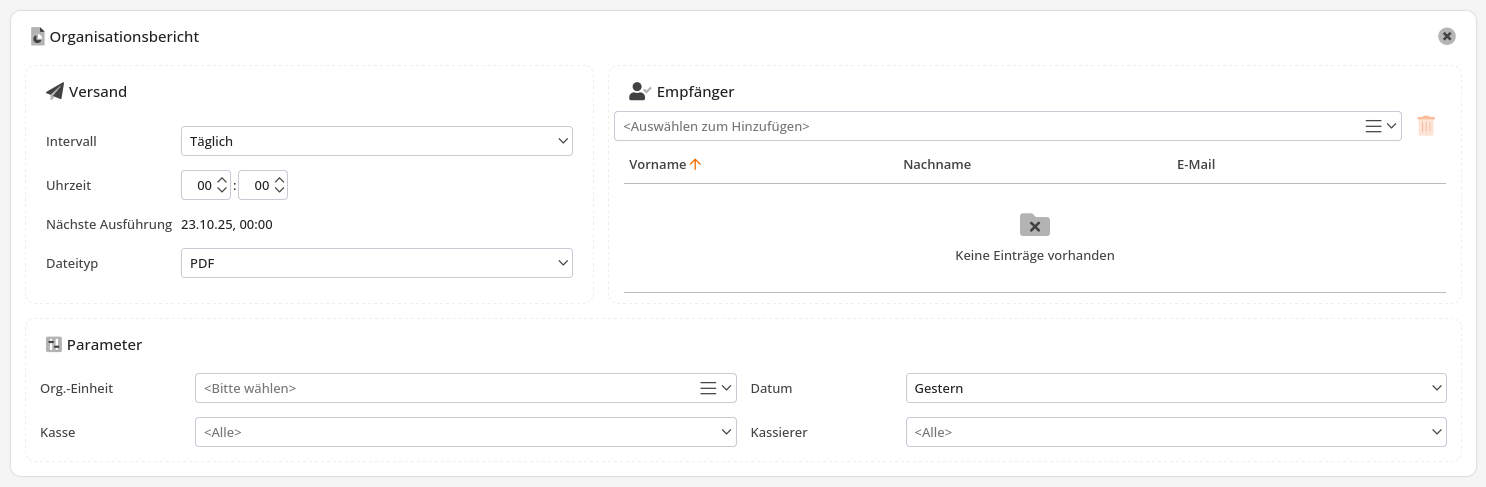Click the ascending sort arrow beside Vorname
The image size is (1486, 487).
coord(696,164)
